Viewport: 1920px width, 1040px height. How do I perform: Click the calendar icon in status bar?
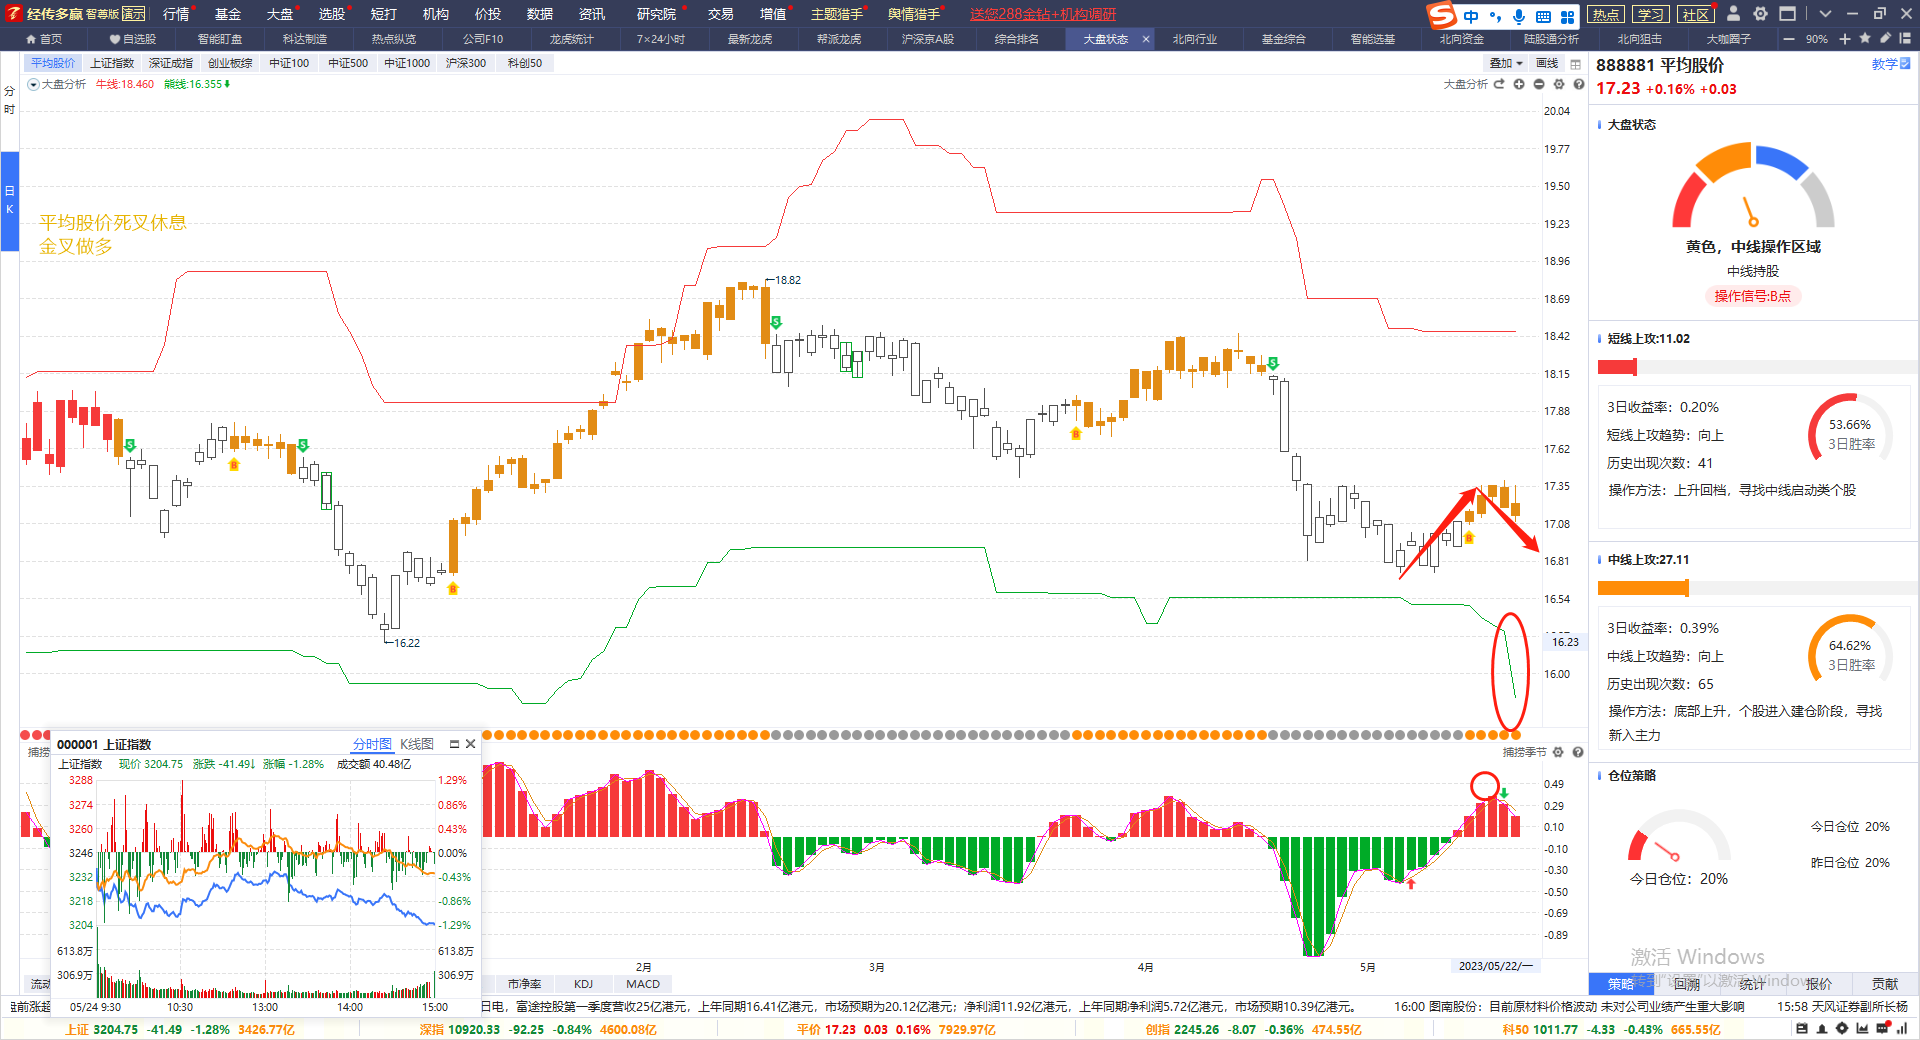(1802, 1029)
